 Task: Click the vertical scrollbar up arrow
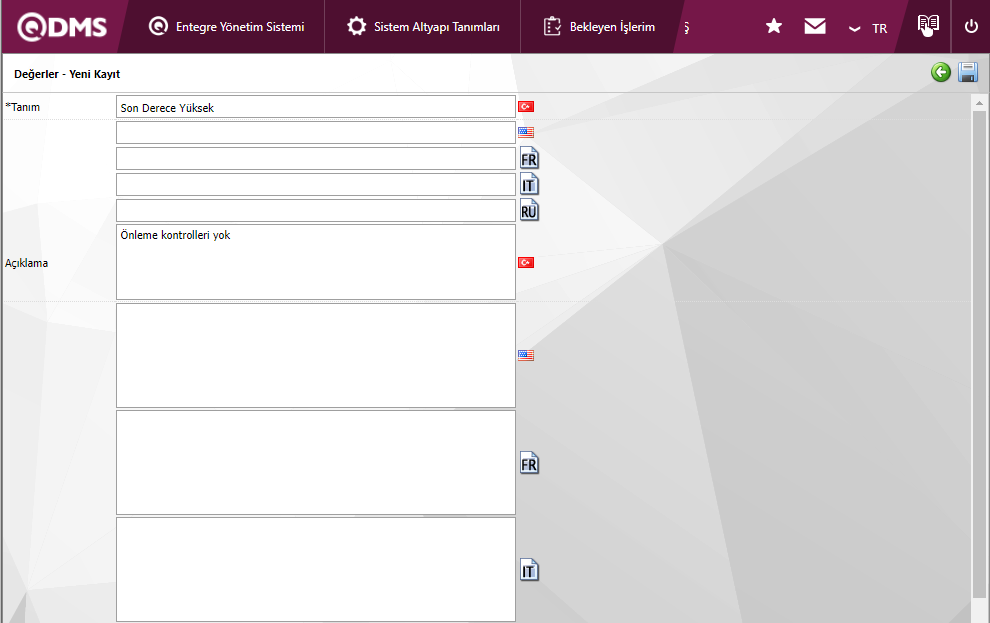[x=979, y=103]
